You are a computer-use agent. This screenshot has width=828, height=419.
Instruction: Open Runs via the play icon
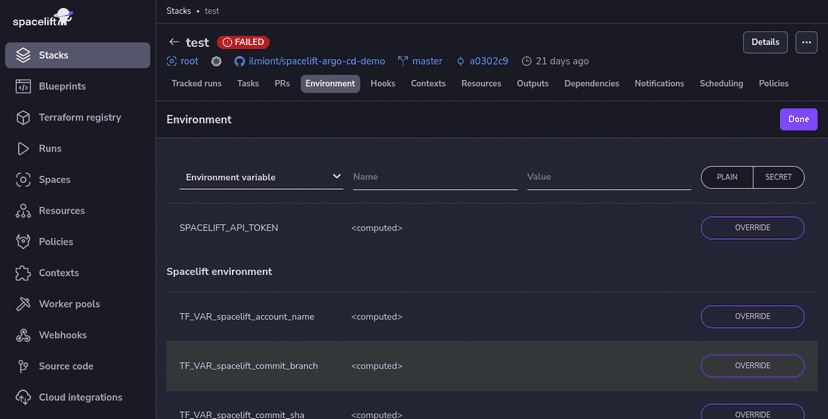click(x=23, y=148)
